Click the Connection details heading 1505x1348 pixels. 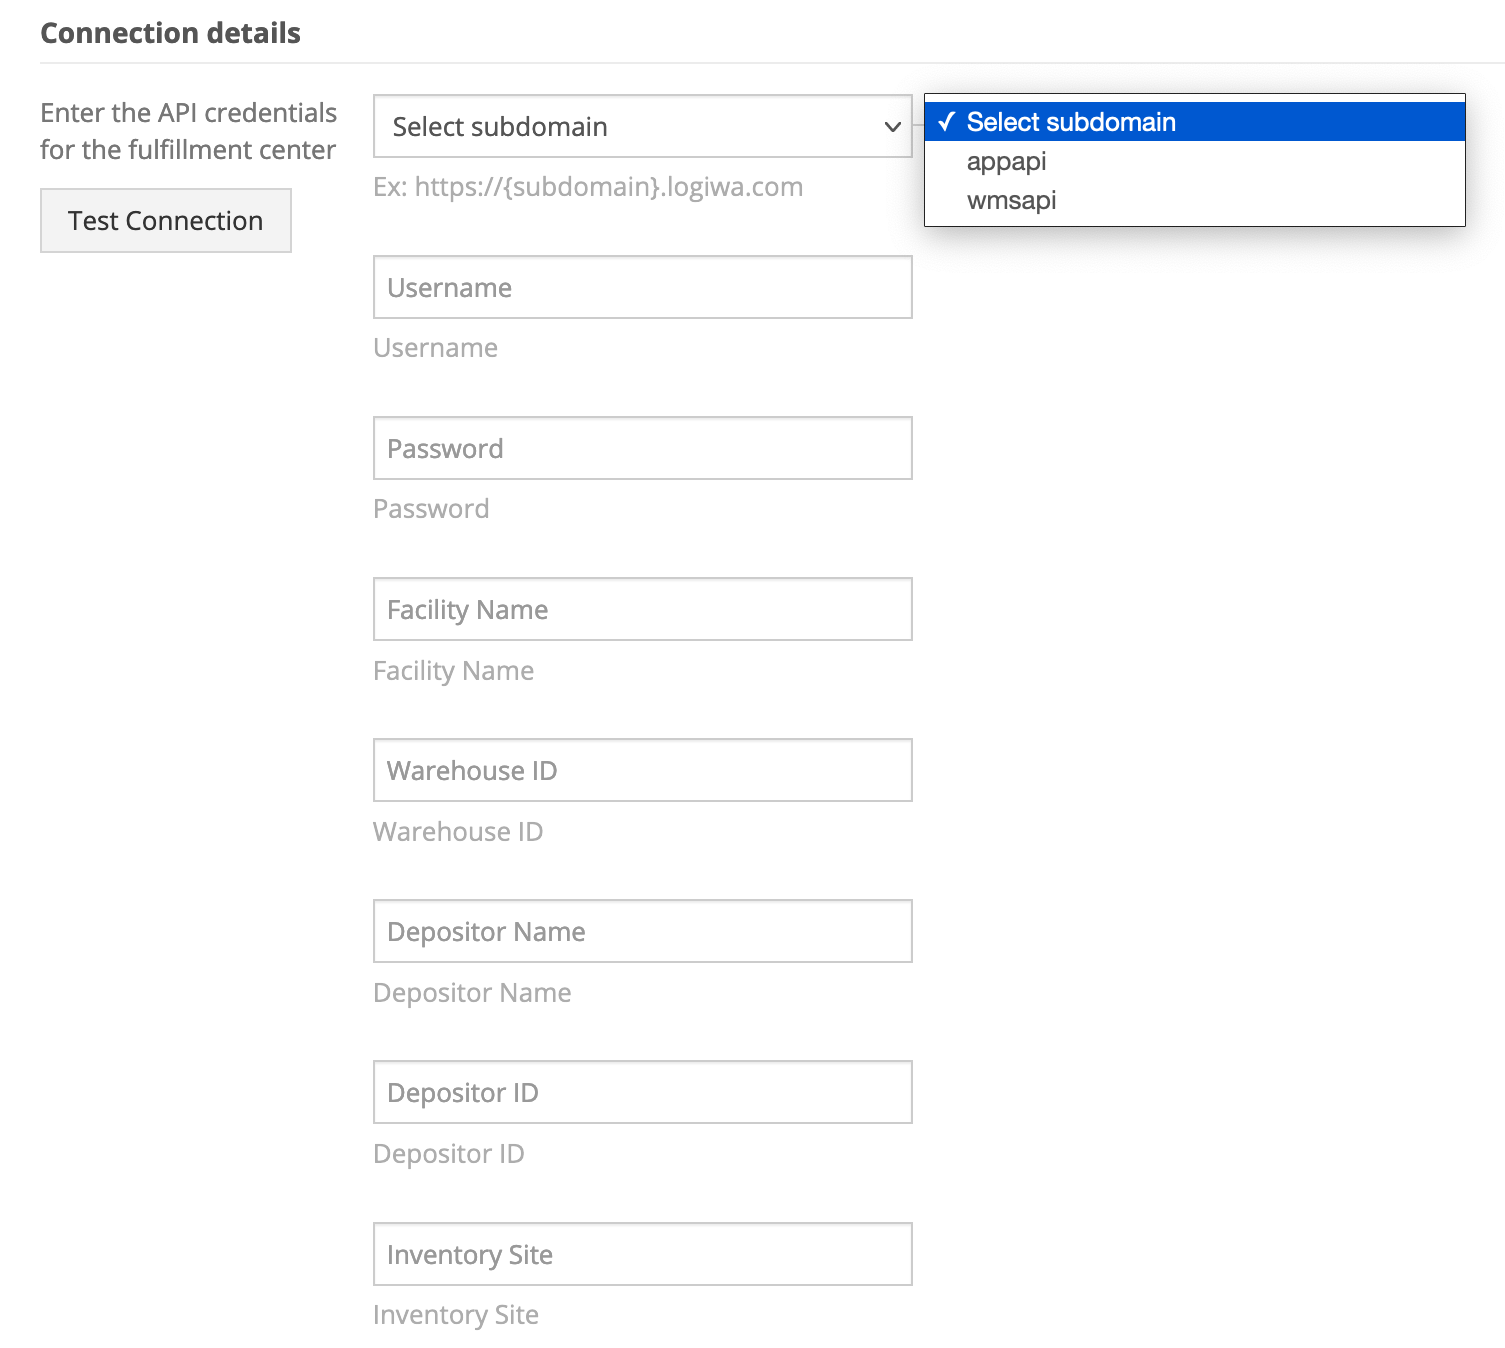pos(170,33)
